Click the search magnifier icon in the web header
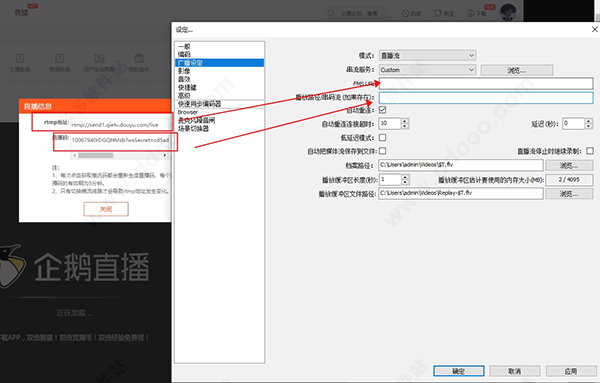 [x=331, y=13]
